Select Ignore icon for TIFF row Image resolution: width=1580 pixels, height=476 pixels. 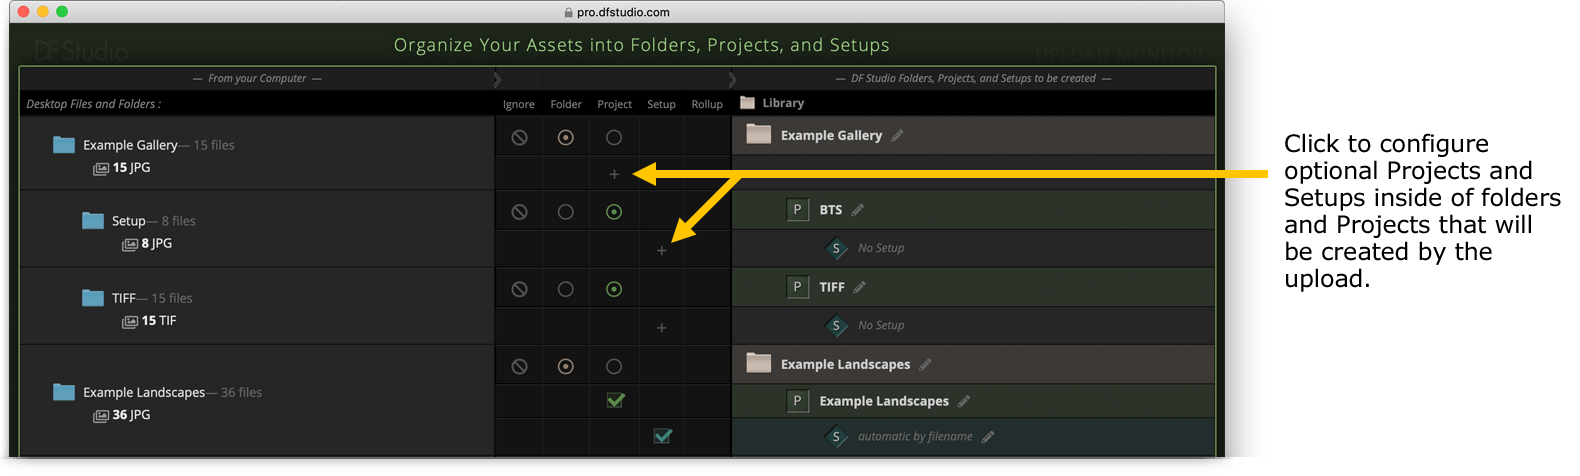519,289
